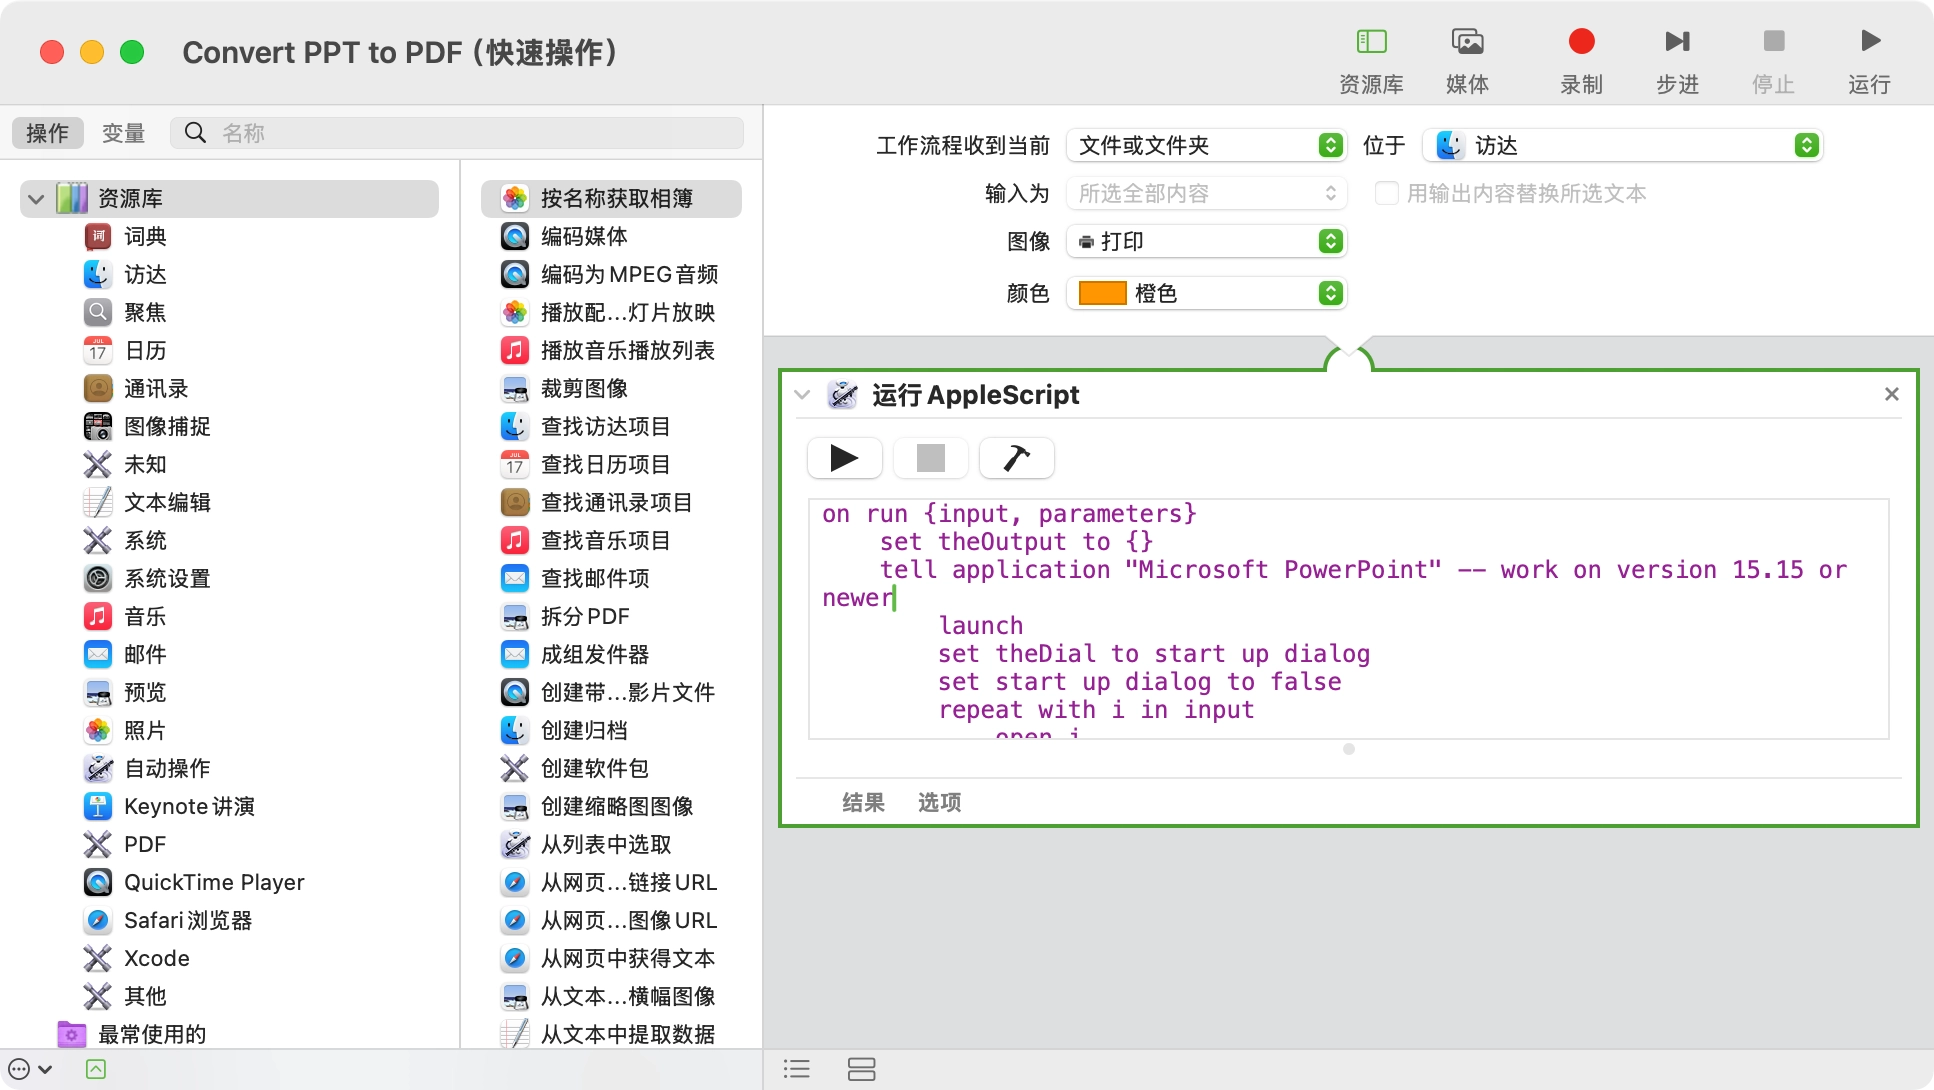Open the 图像 打印 dropdown

1206,241
